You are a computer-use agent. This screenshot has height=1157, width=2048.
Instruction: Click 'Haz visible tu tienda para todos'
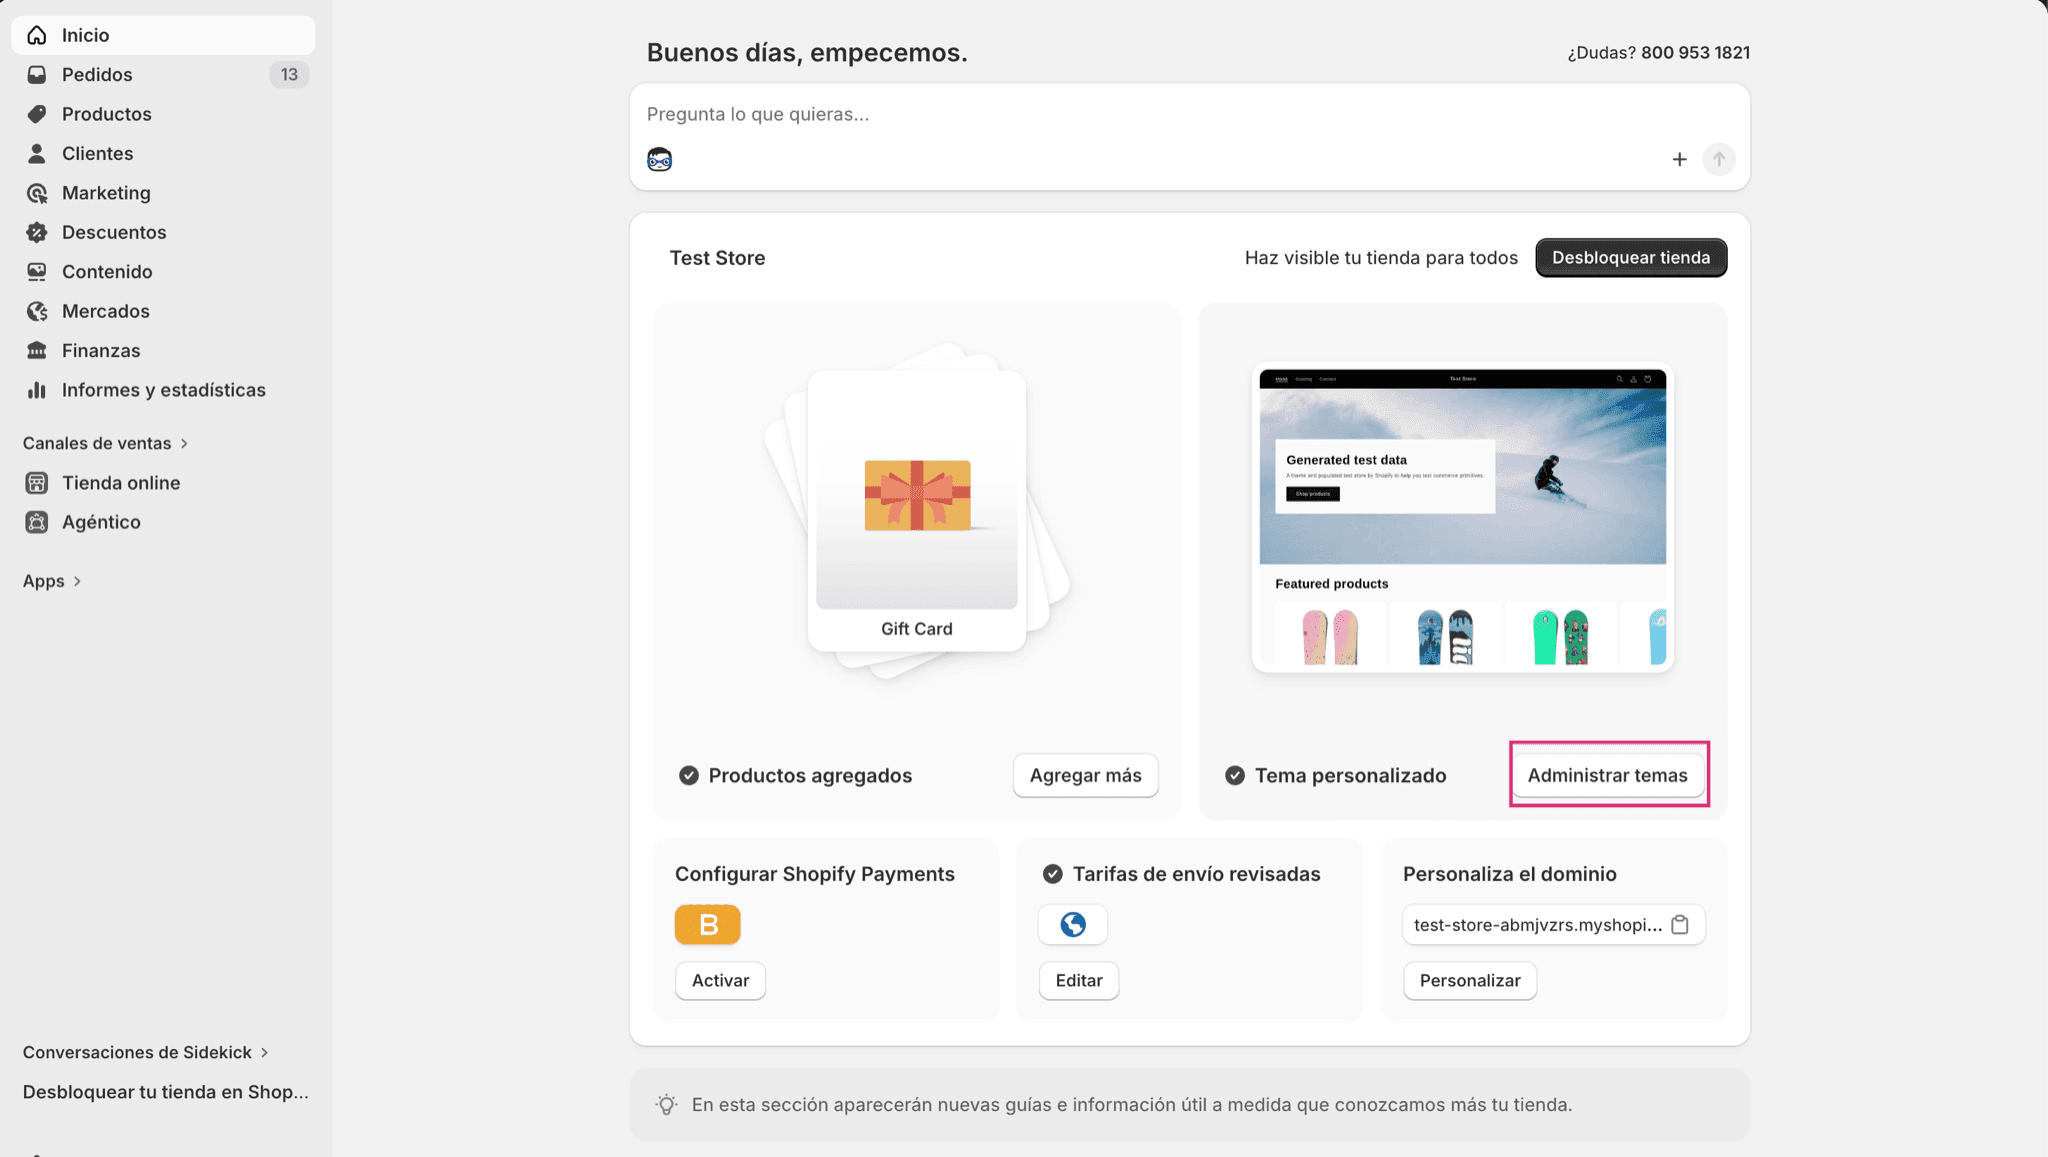pyautogui.click(x=1381, y=258)
